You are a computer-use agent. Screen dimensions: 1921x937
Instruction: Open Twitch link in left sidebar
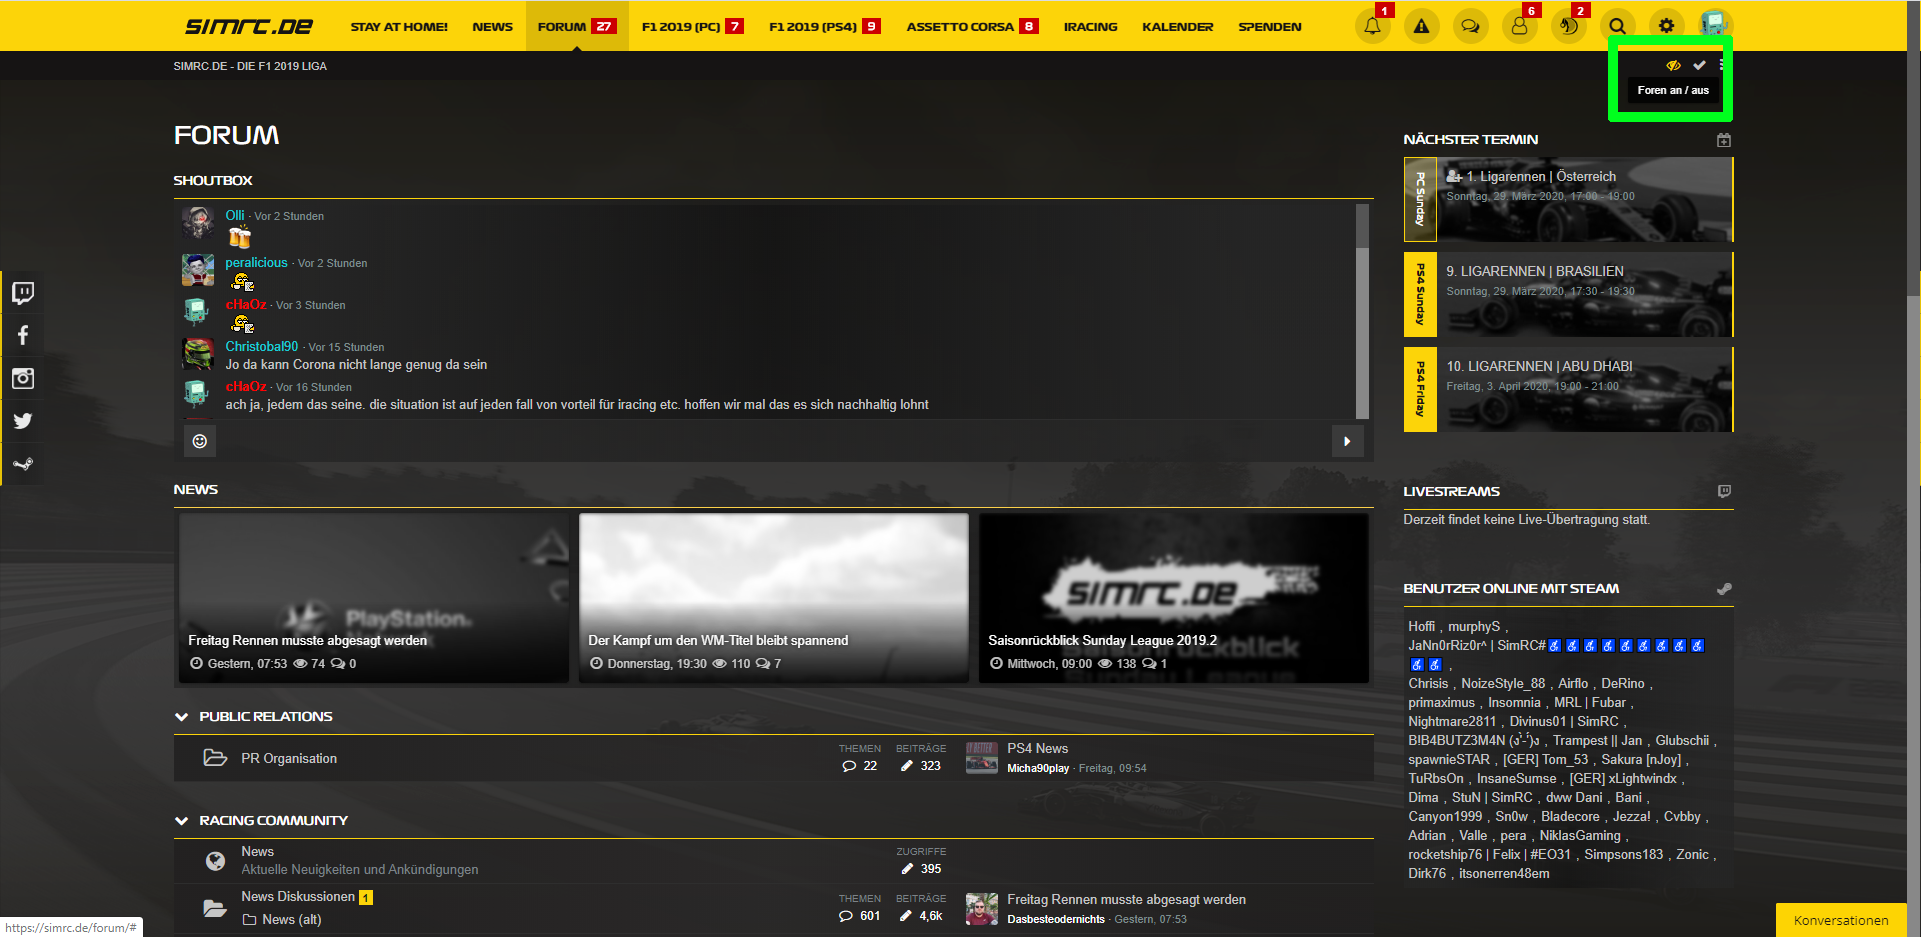[x=23, y=292]
